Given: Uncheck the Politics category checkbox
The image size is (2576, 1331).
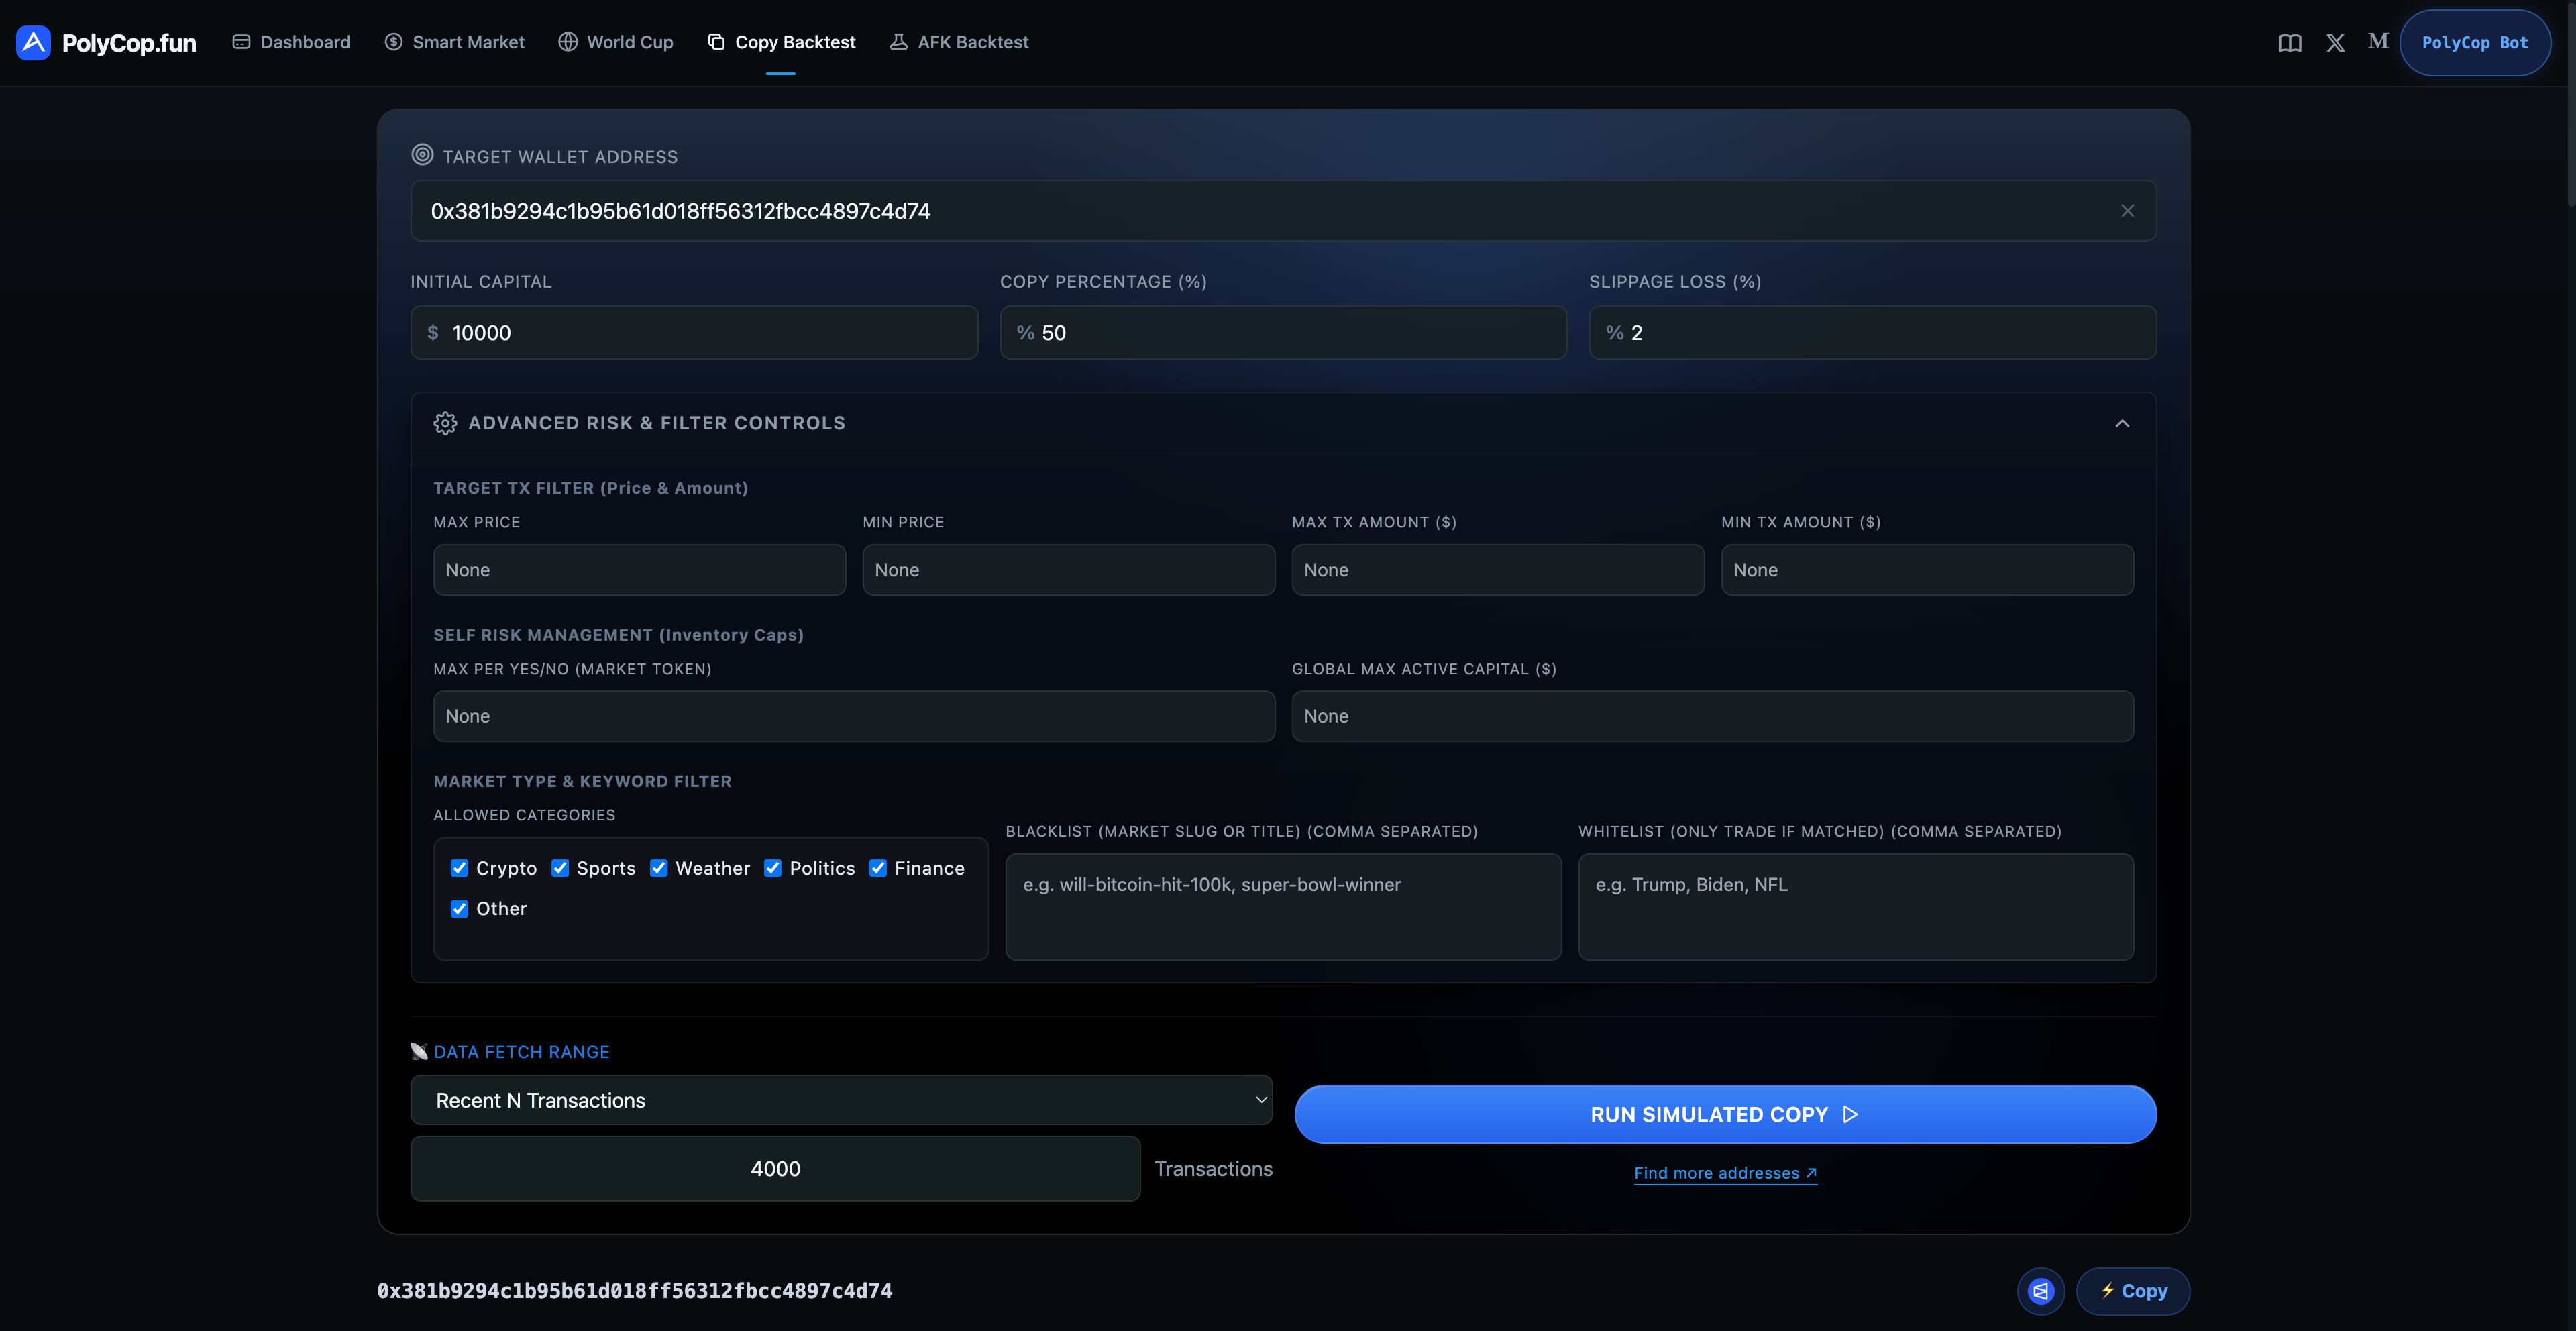Looking at the screenshot, I should point(773,868).
